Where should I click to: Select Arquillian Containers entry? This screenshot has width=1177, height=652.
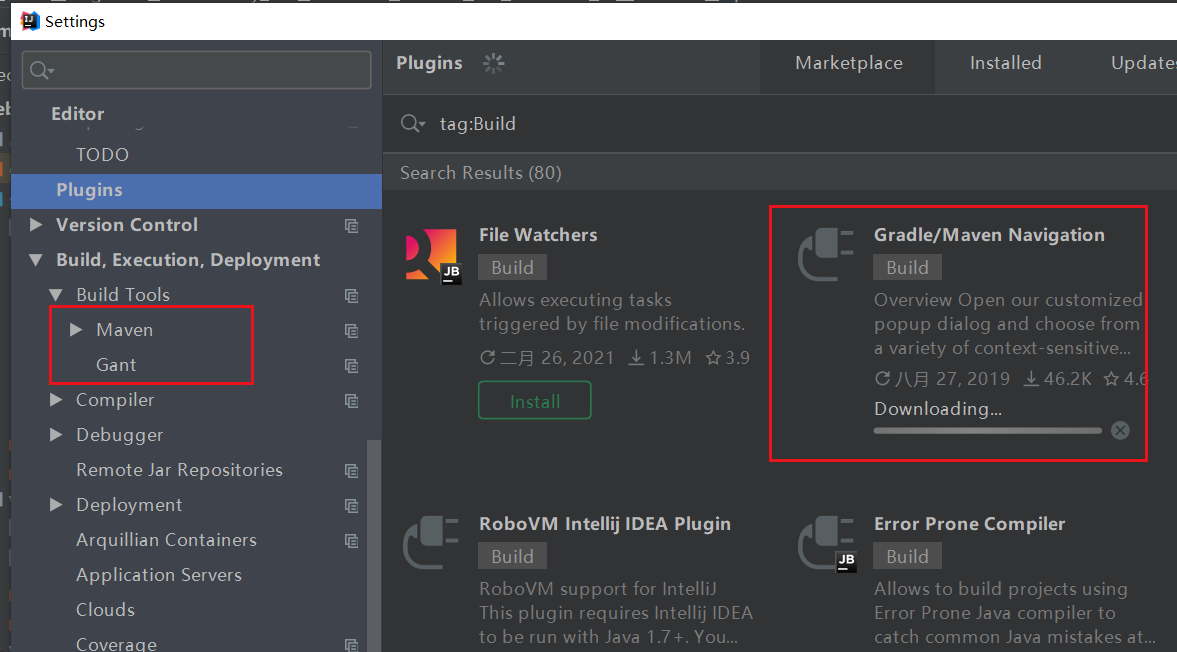click(x=166, y=539)
